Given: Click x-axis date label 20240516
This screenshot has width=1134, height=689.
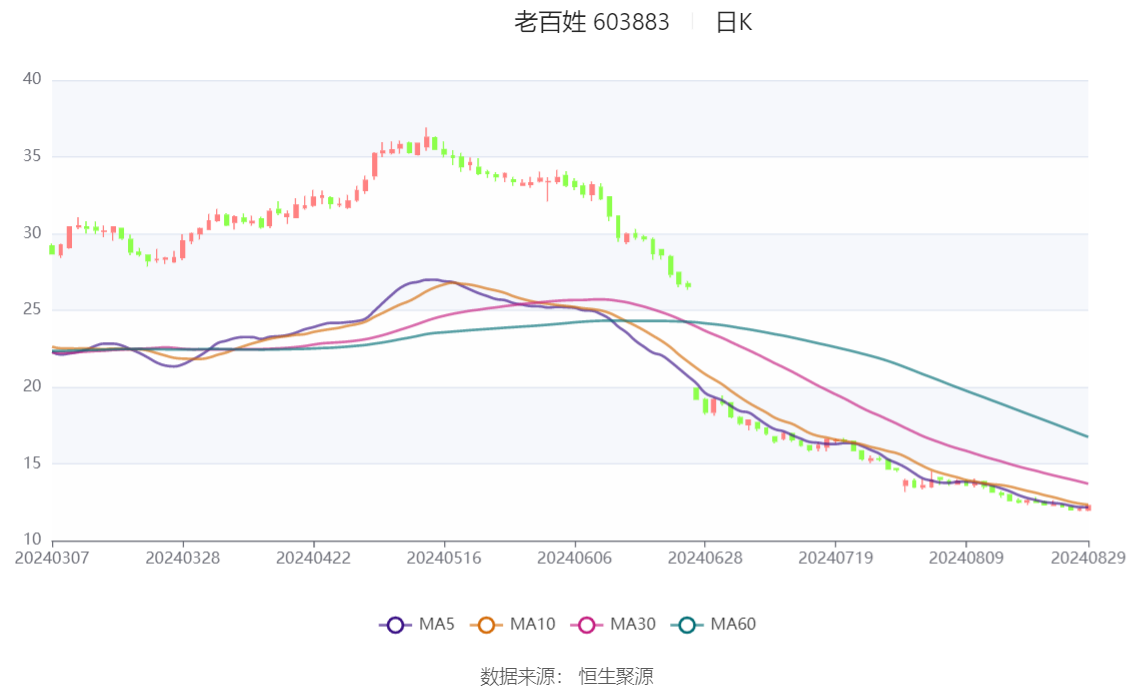Looking at the screenshot, I should point(444,558).
